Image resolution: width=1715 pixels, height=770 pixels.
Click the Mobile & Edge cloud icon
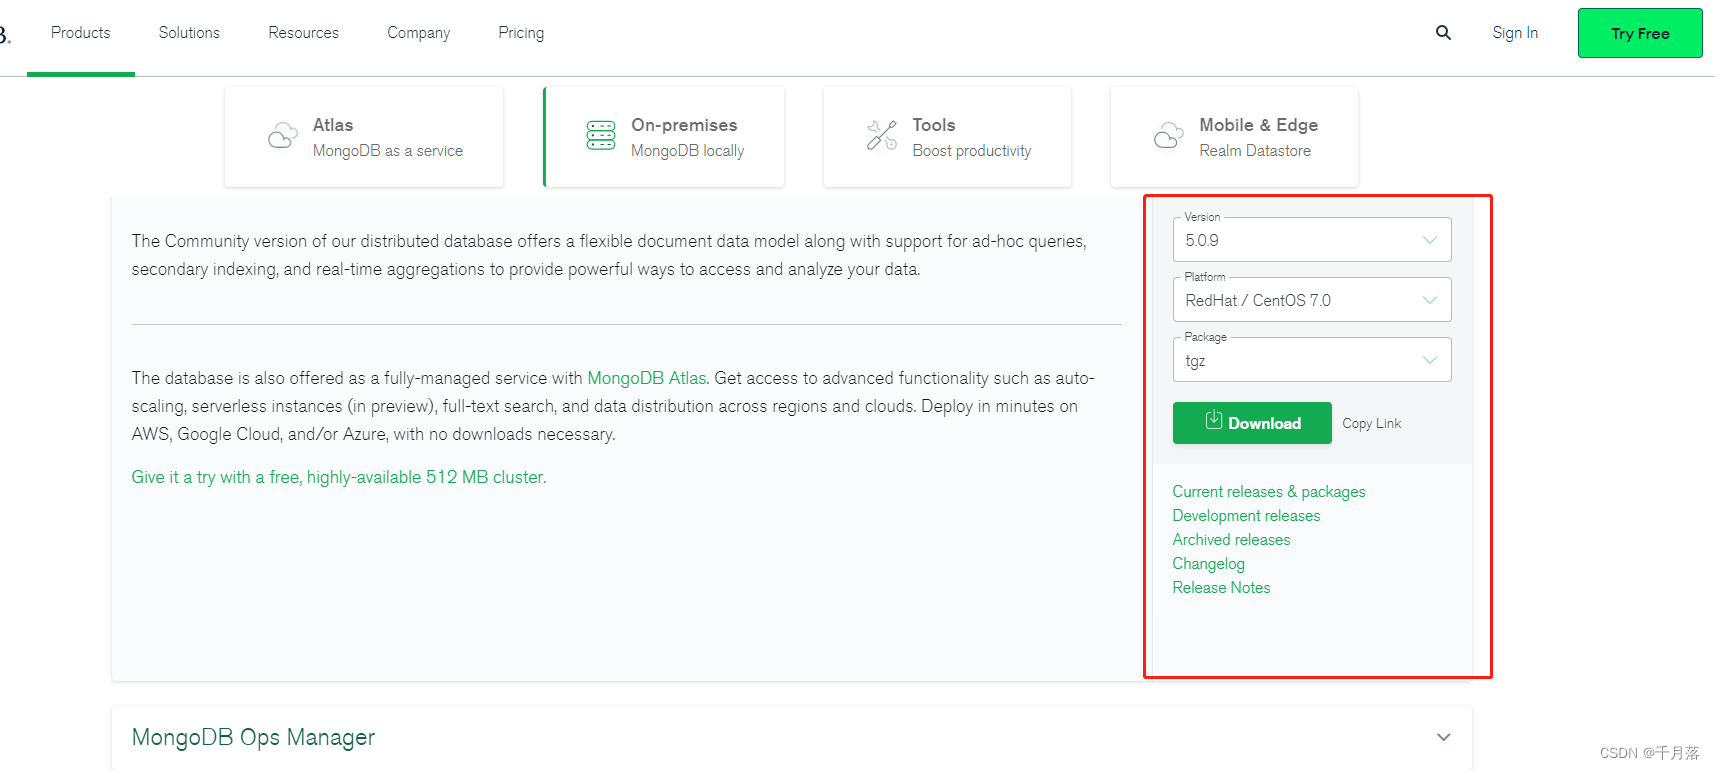point(1169,135)
